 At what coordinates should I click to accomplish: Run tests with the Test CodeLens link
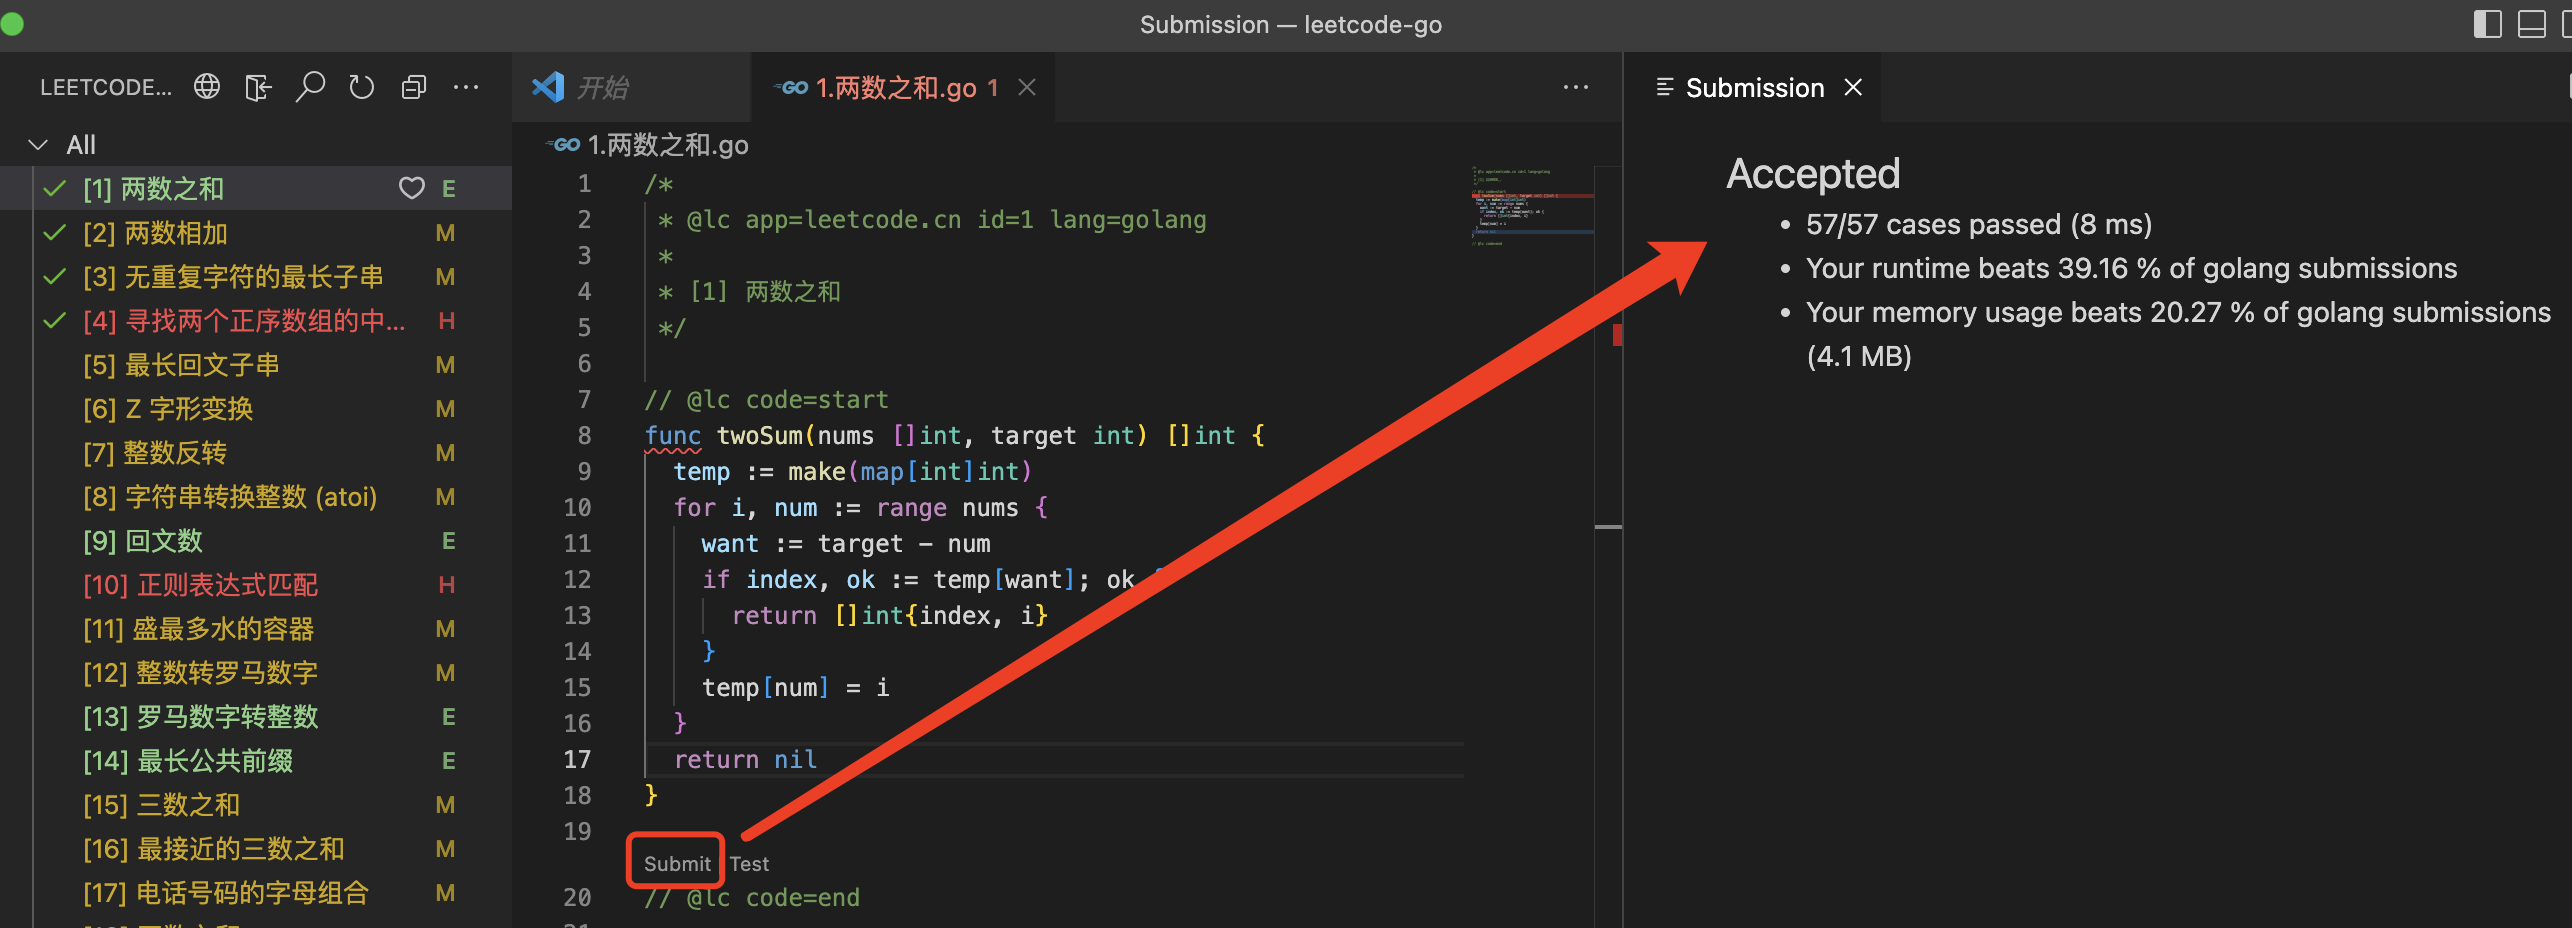tap(749, 862)
